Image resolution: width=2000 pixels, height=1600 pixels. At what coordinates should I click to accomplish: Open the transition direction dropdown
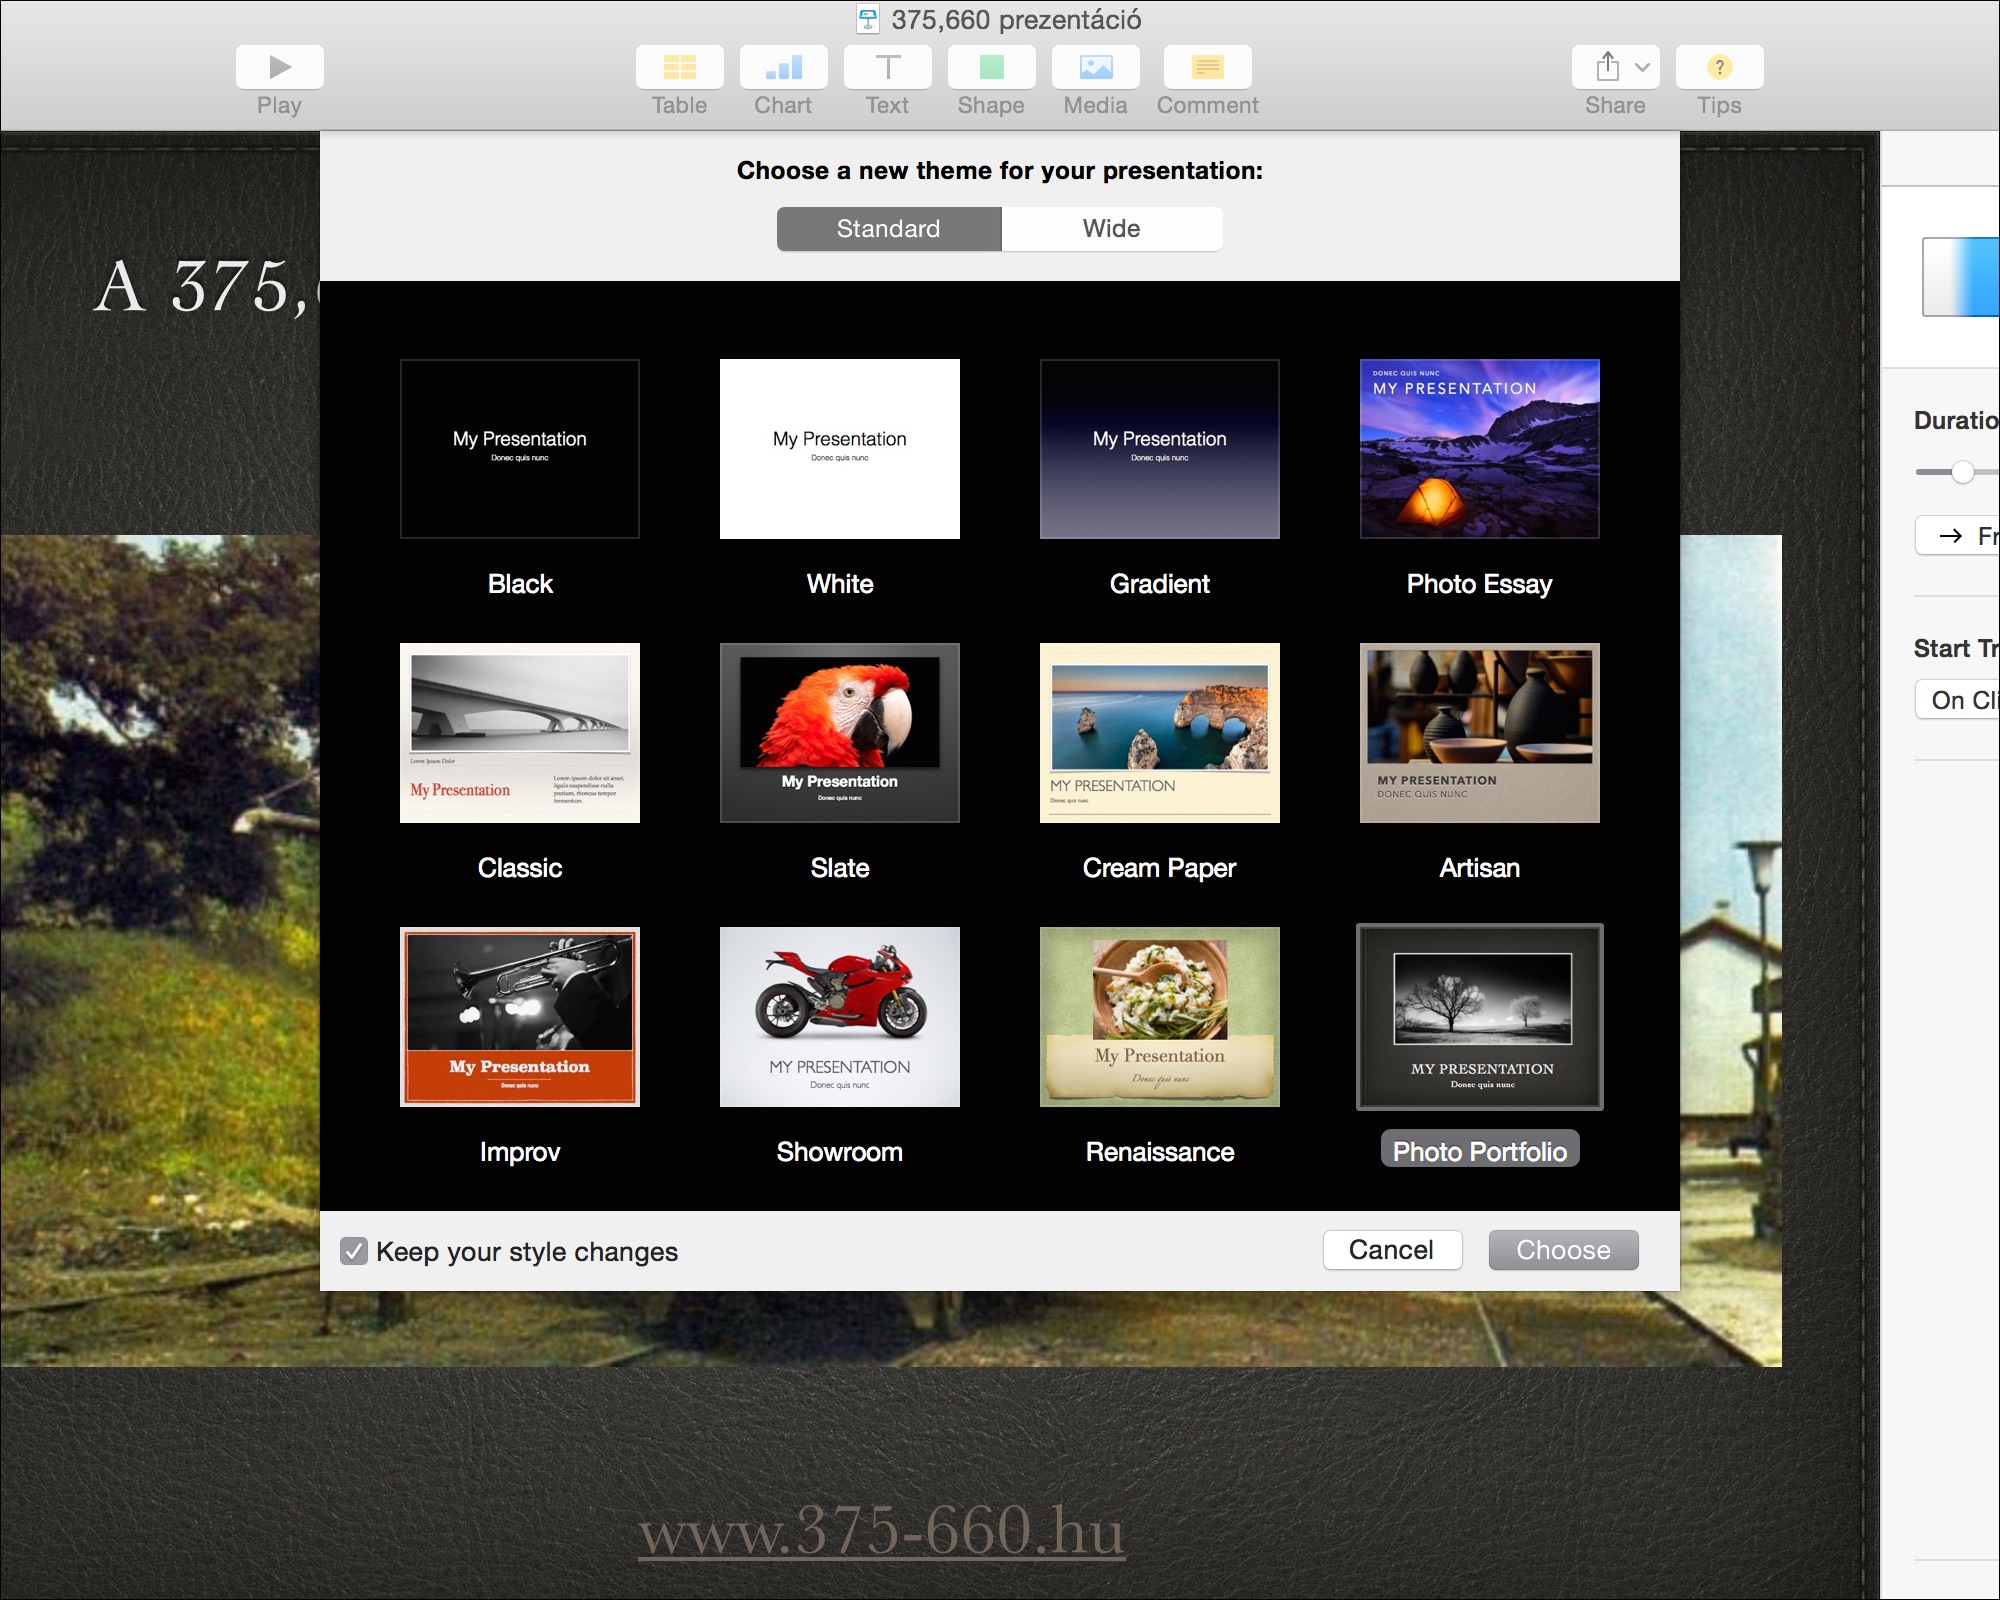1958,536
